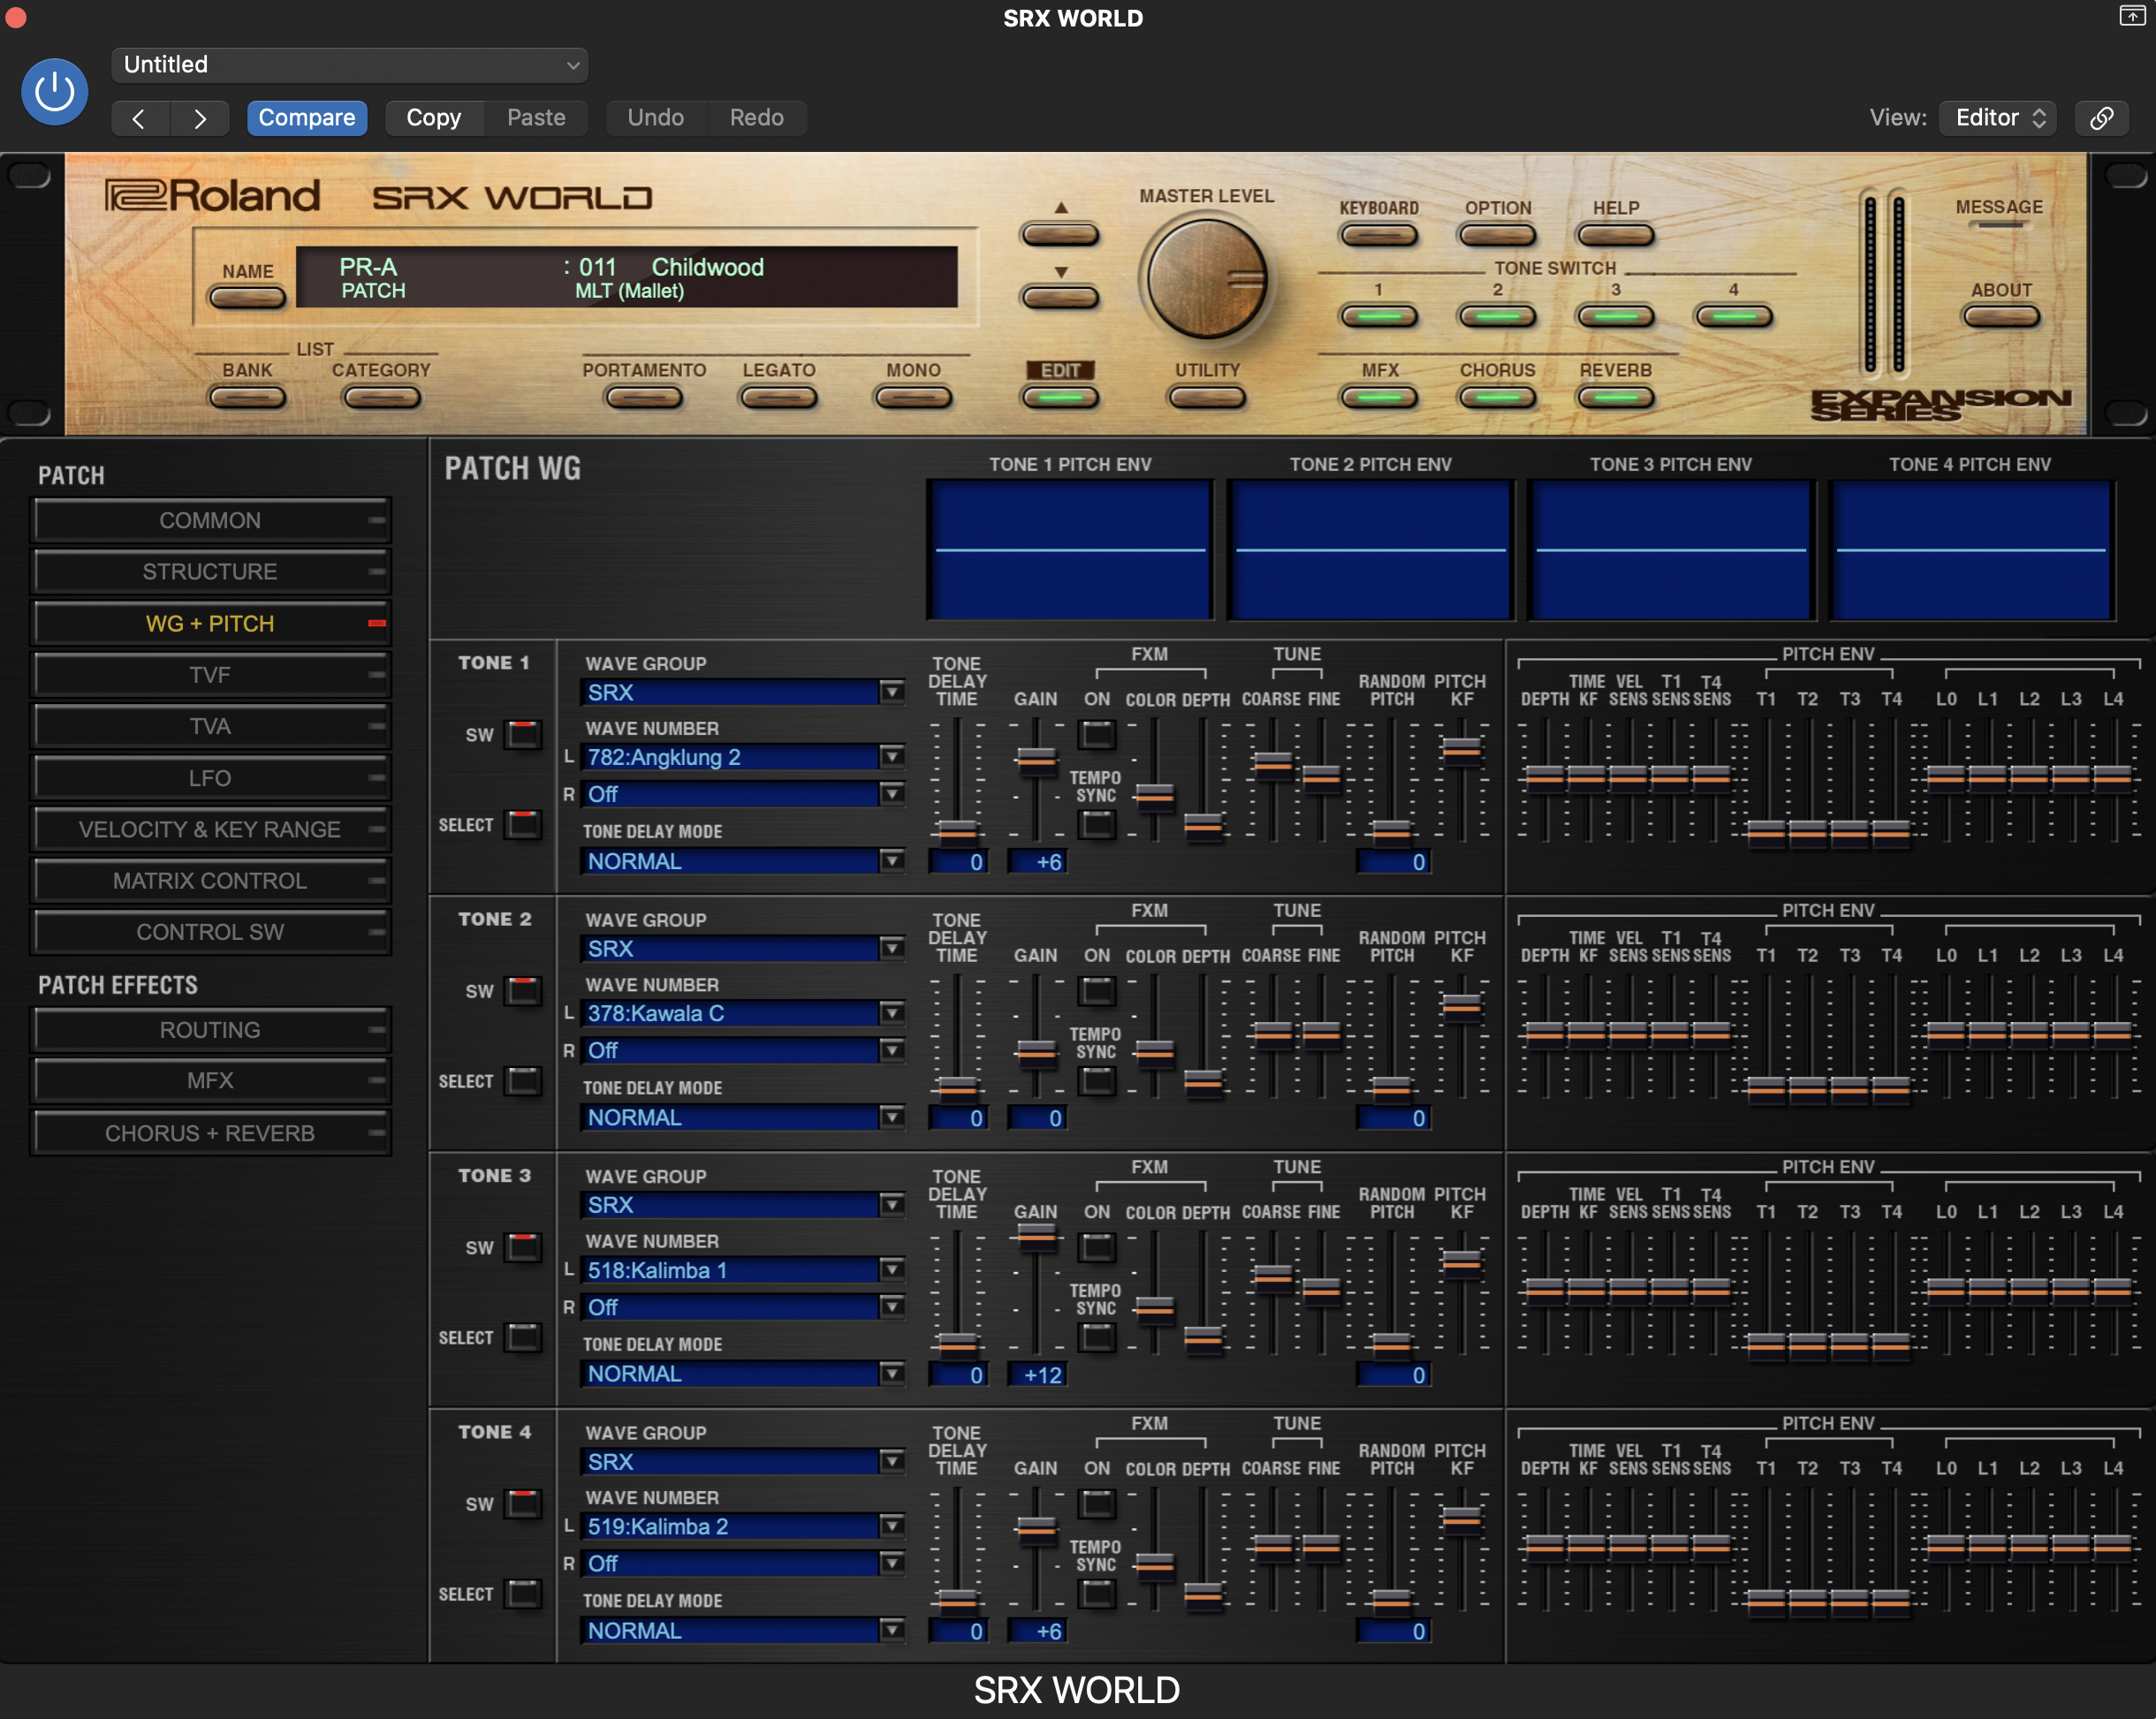This screenshot has height=1719, width=2156.
Task: Click the Copy button
Action: point(434,118)
